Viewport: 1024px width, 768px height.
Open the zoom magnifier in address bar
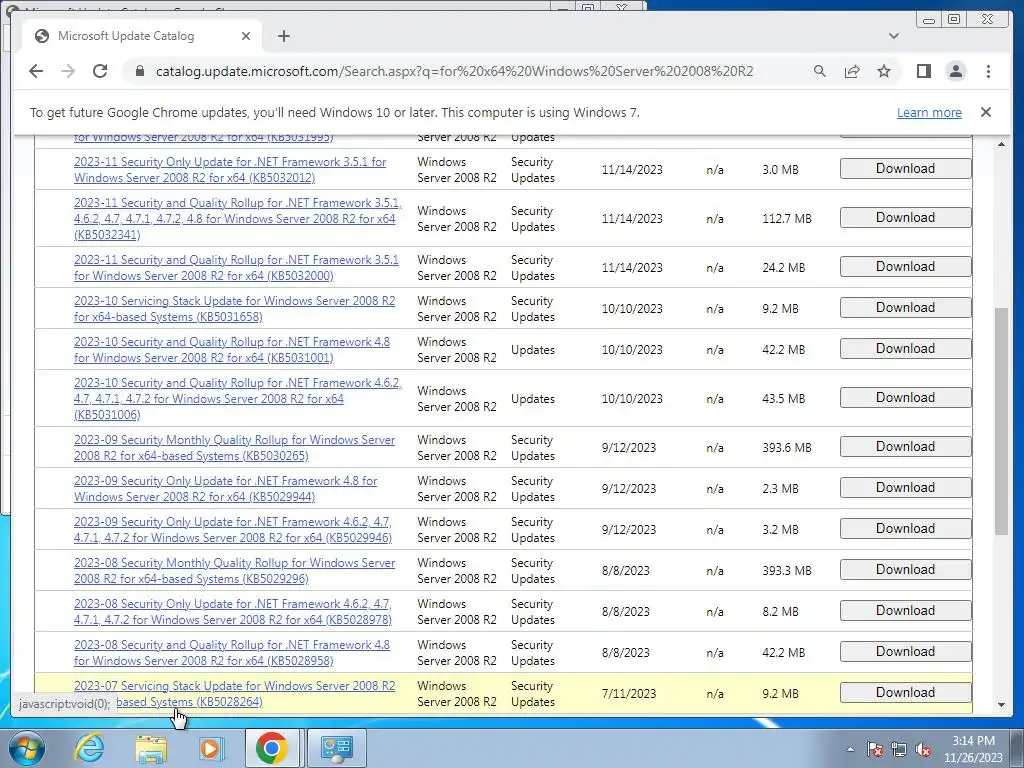820,71
